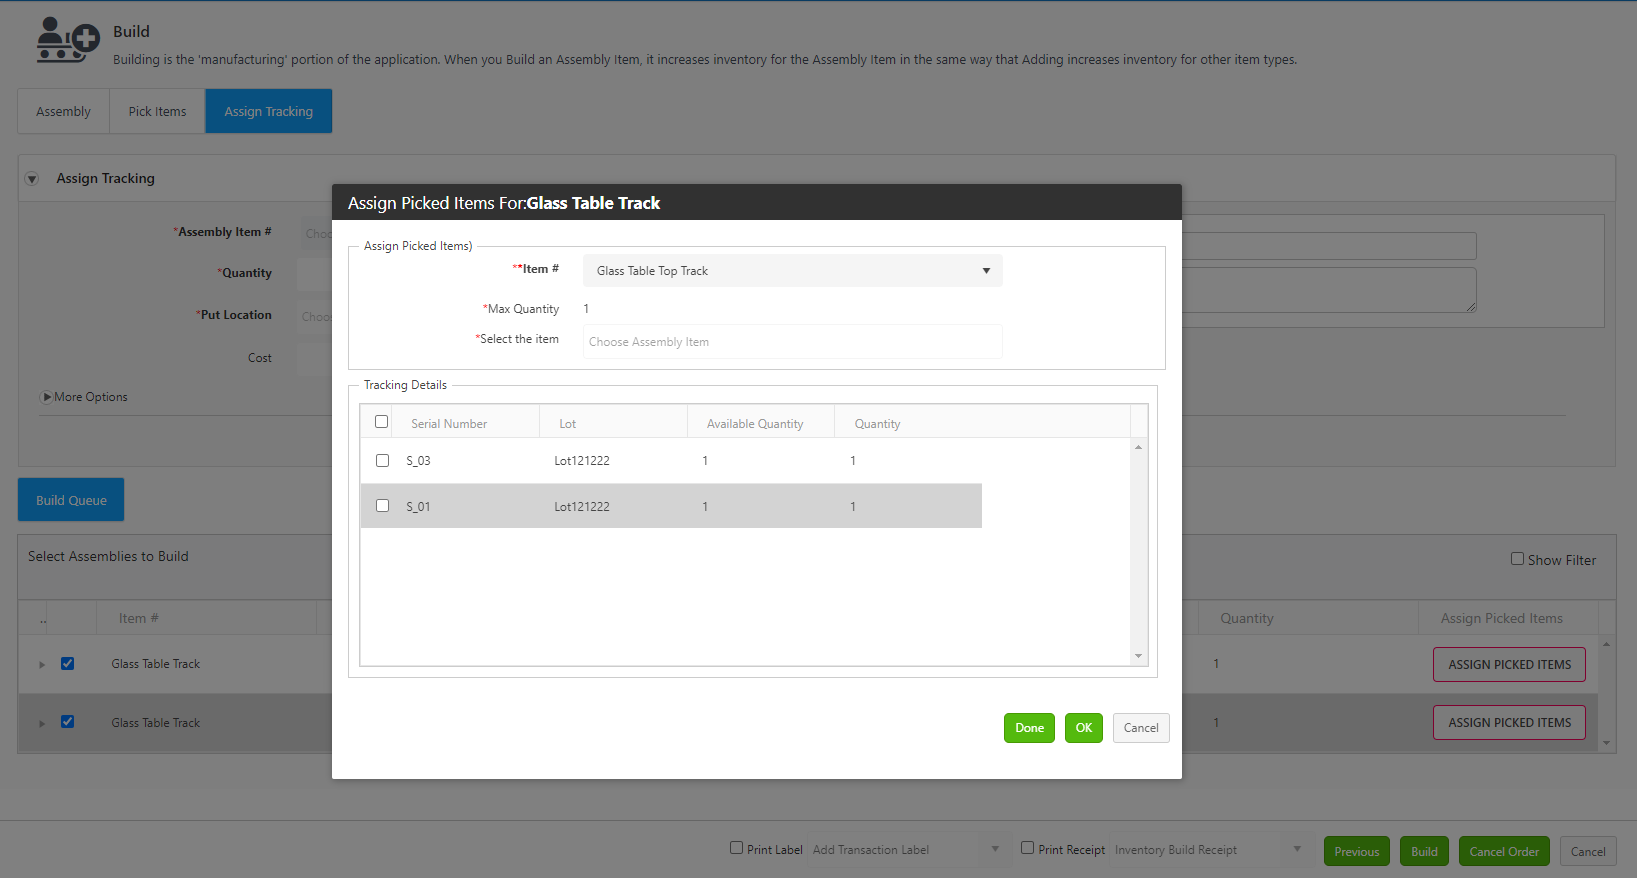This screenshot has width=1637, height=878.
Task: Click scroll-up arrow in Tracking Details grid
Action: pyautogui.click(x=1138, y=447)
